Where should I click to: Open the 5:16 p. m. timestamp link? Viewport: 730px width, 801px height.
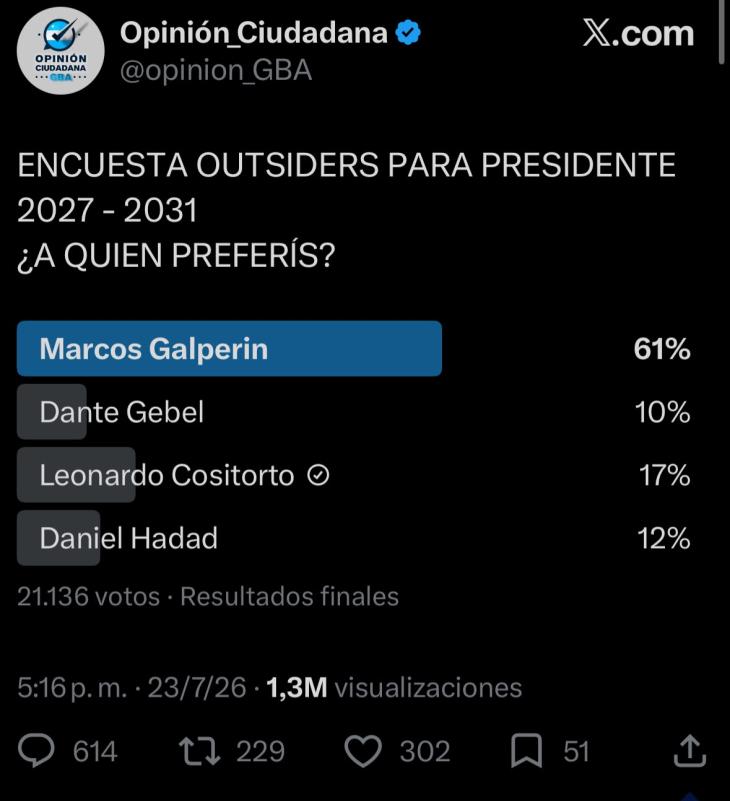[x=72, y=688]
